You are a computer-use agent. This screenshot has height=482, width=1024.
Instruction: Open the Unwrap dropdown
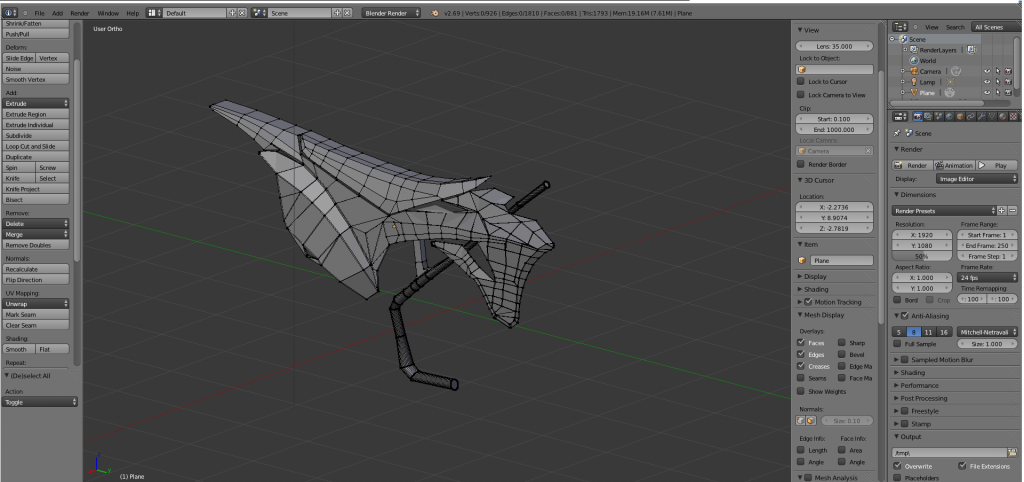37,304
